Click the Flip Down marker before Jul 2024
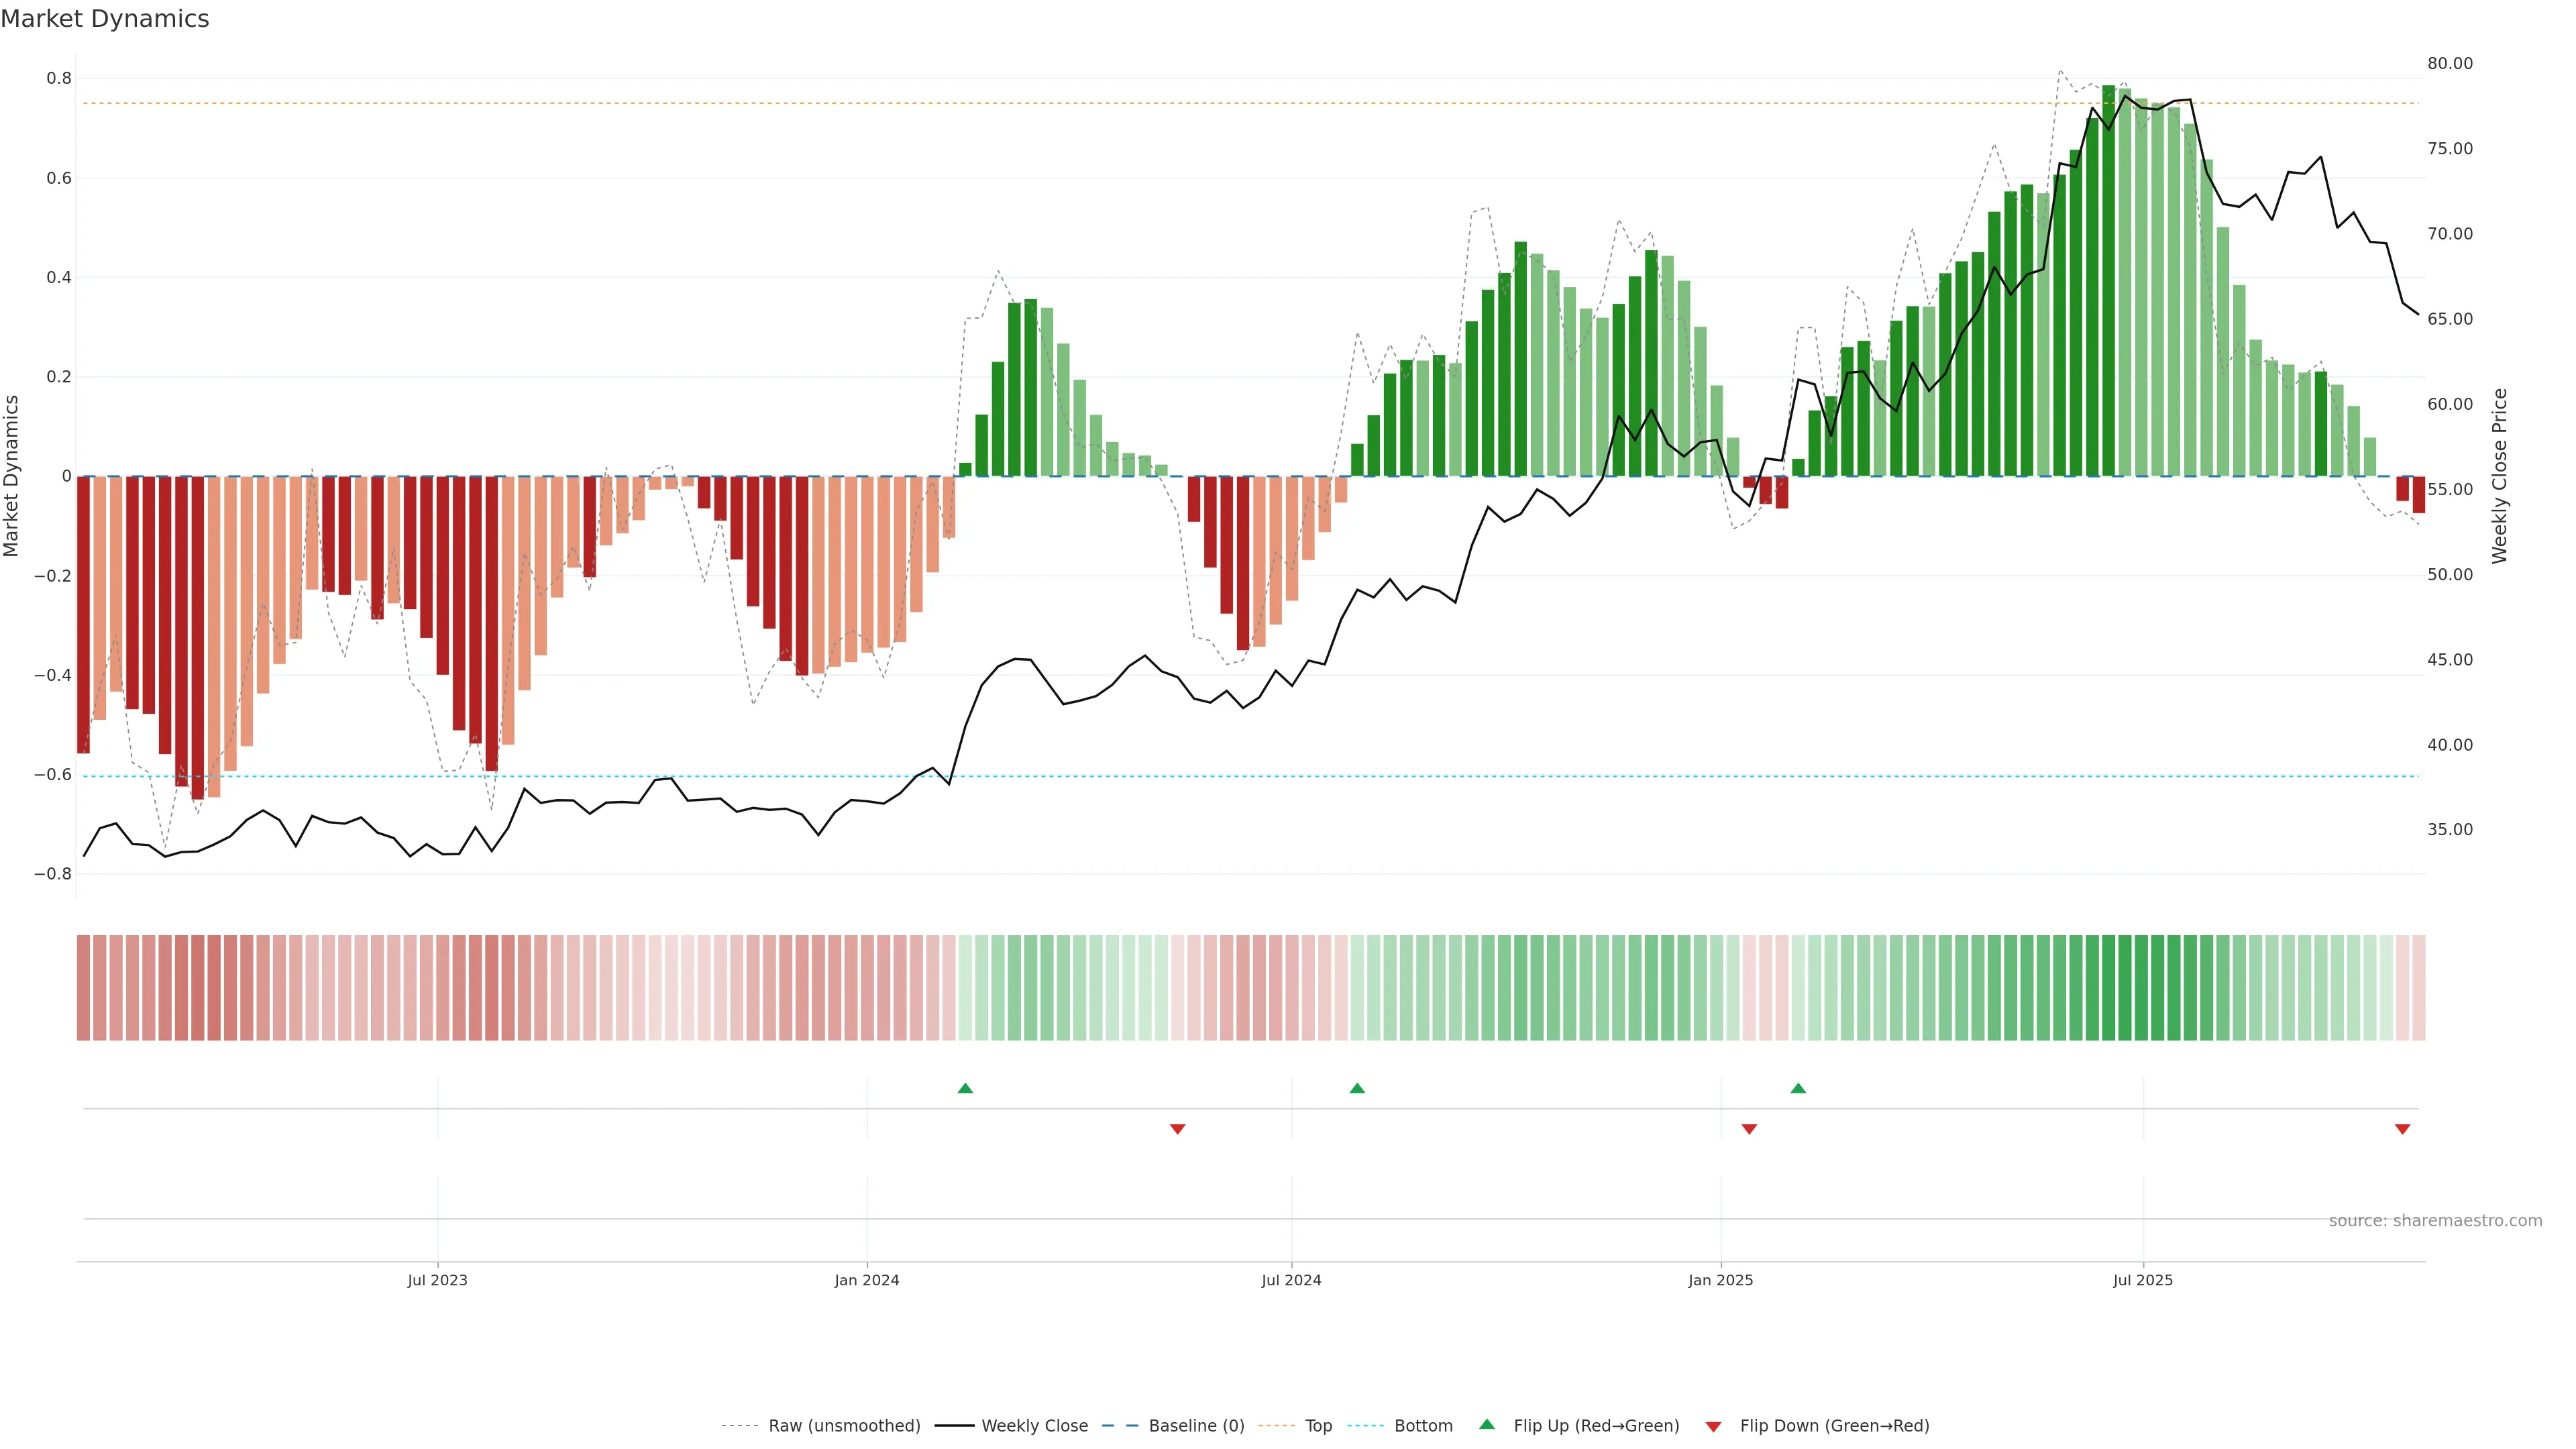Screen dimensions: 2576x1449 tap(1177, 1129)
